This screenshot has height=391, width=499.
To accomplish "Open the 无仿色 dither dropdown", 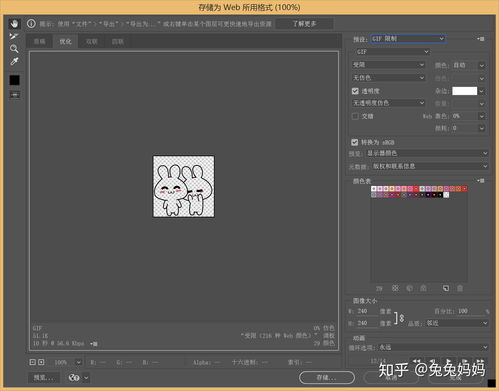I will (x=389, y=78).
